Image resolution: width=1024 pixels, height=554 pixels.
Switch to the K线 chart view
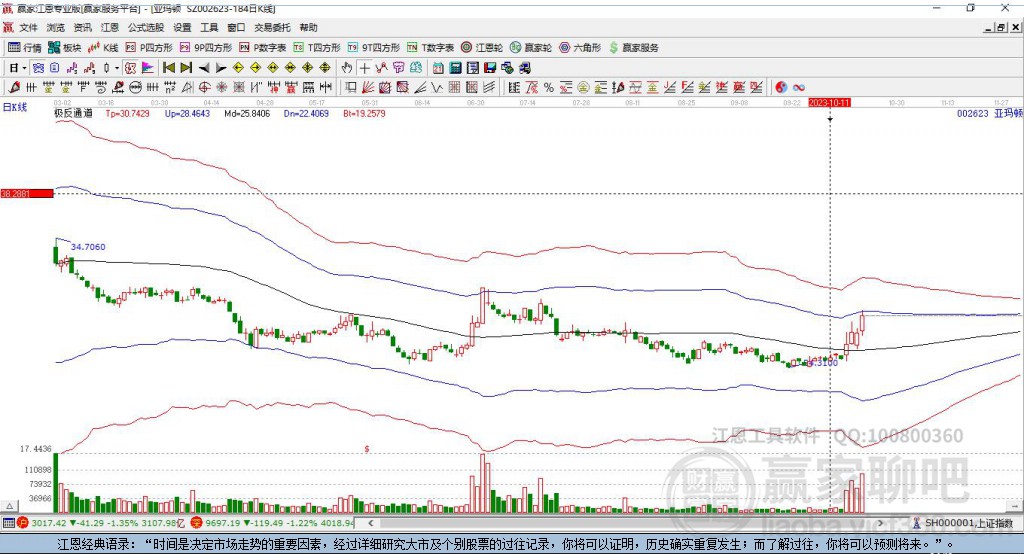point(103,48)
